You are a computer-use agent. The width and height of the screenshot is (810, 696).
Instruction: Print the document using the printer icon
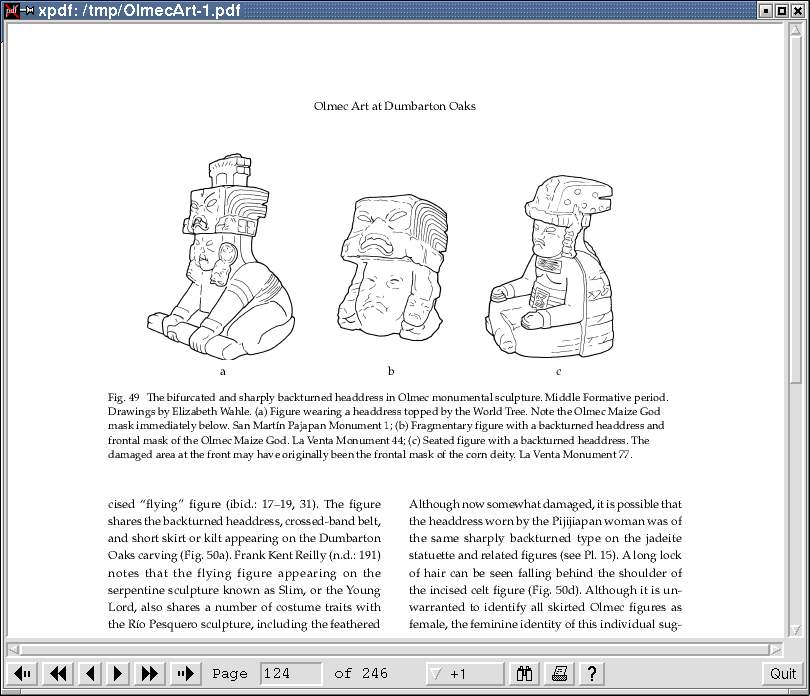tap(559, 673)
